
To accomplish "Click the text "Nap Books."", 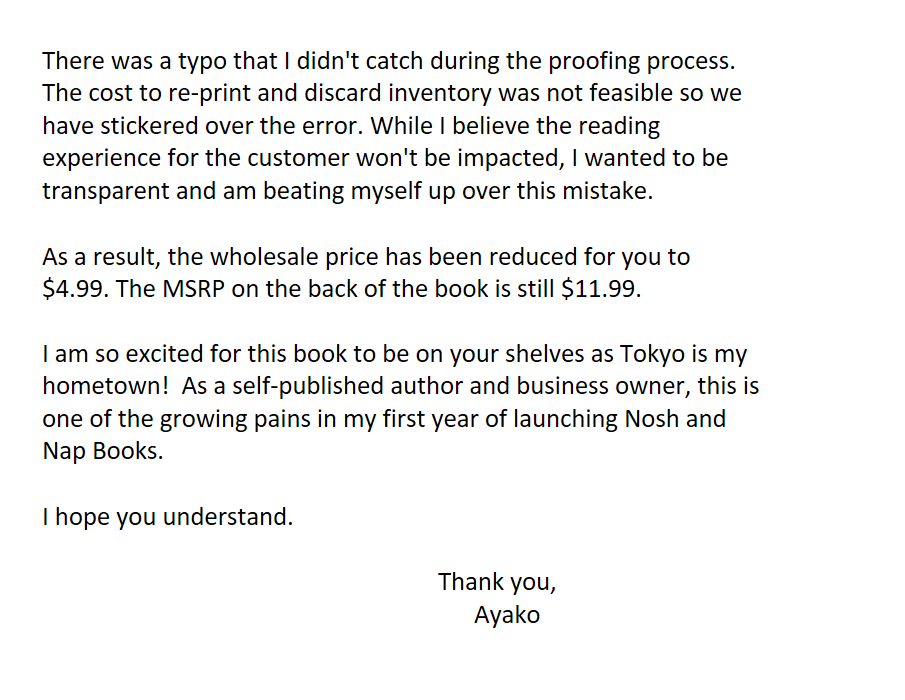I will 103,451.
